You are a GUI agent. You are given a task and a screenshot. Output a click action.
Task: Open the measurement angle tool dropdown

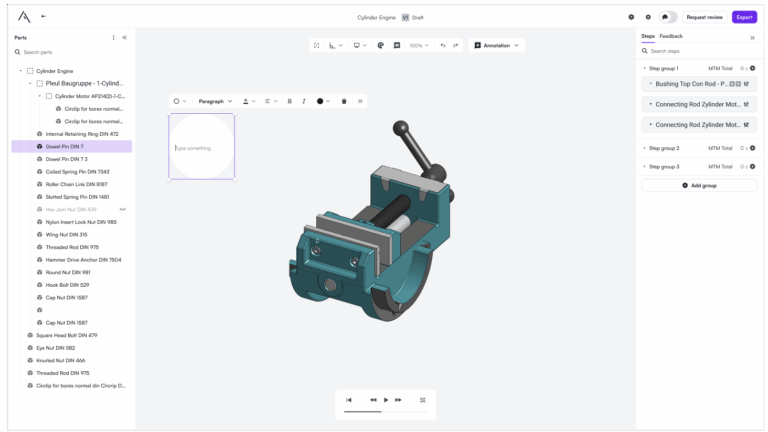[x=336, y=46]
